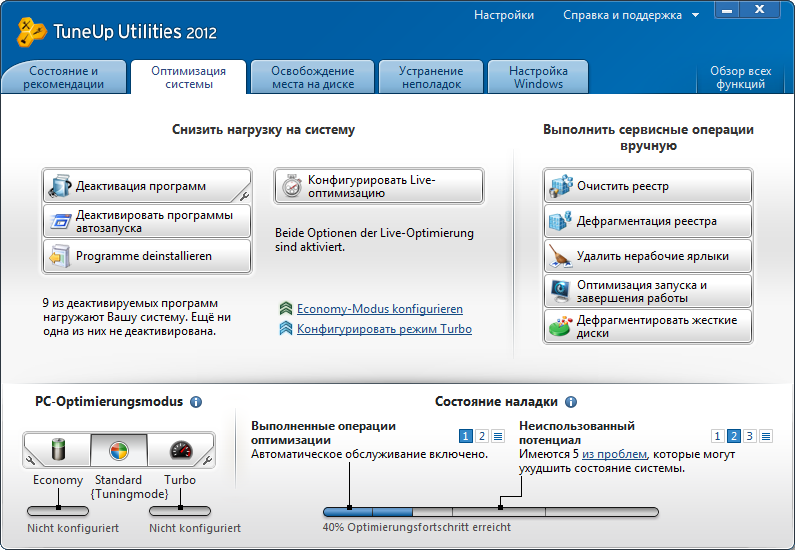795x550 pixels.
Task: Click the Справка и поддержка menu text
Action: coord(622,15)
